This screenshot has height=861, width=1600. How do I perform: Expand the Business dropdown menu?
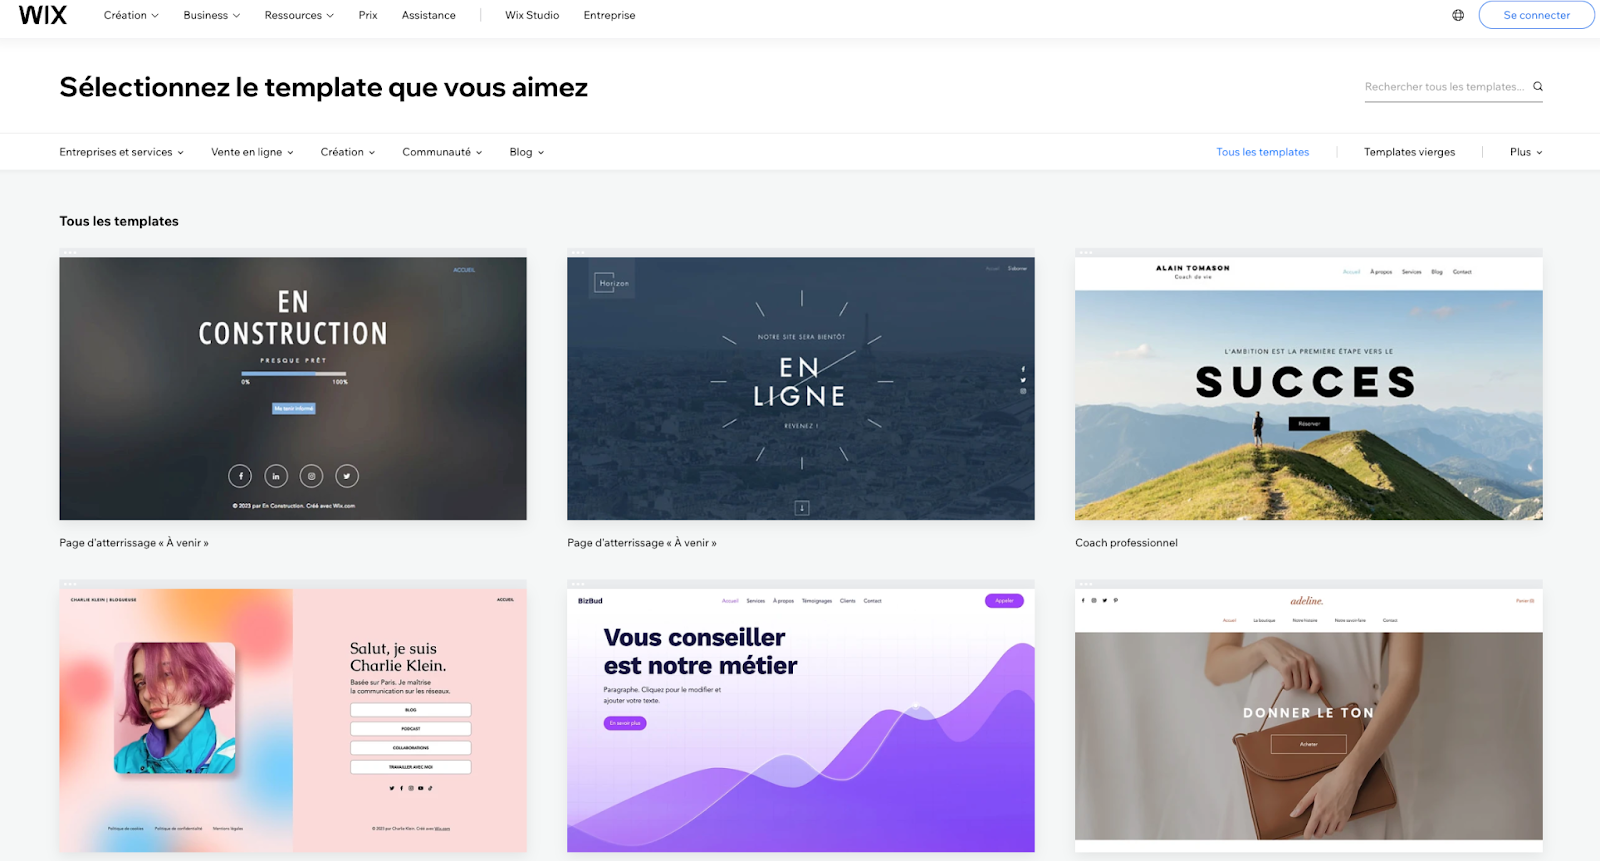coord(212,15)
